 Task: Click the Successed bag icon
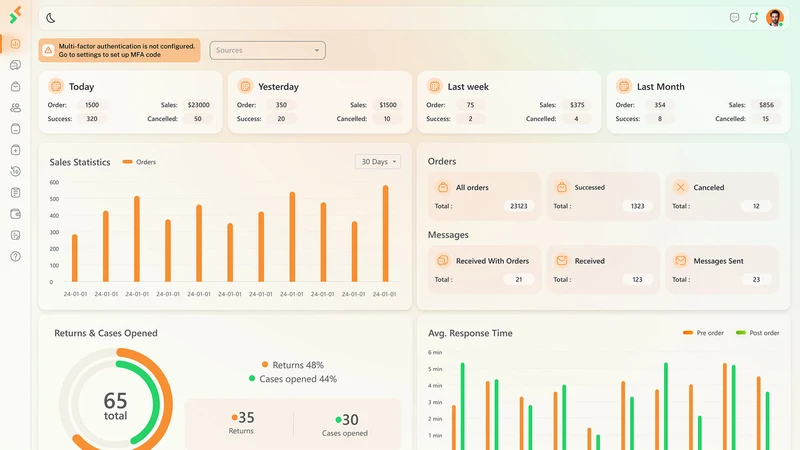[562, 187]
